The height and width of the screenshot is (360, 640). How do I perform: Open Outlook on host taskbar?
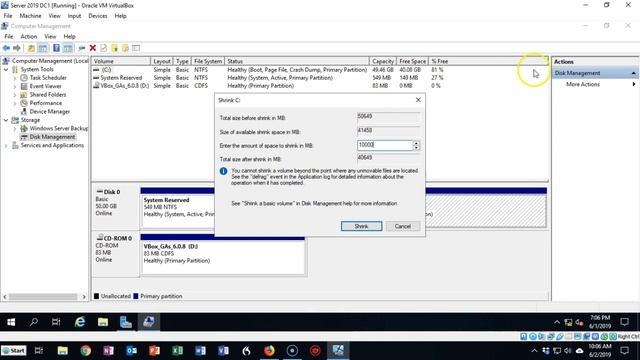pos(131,351)
